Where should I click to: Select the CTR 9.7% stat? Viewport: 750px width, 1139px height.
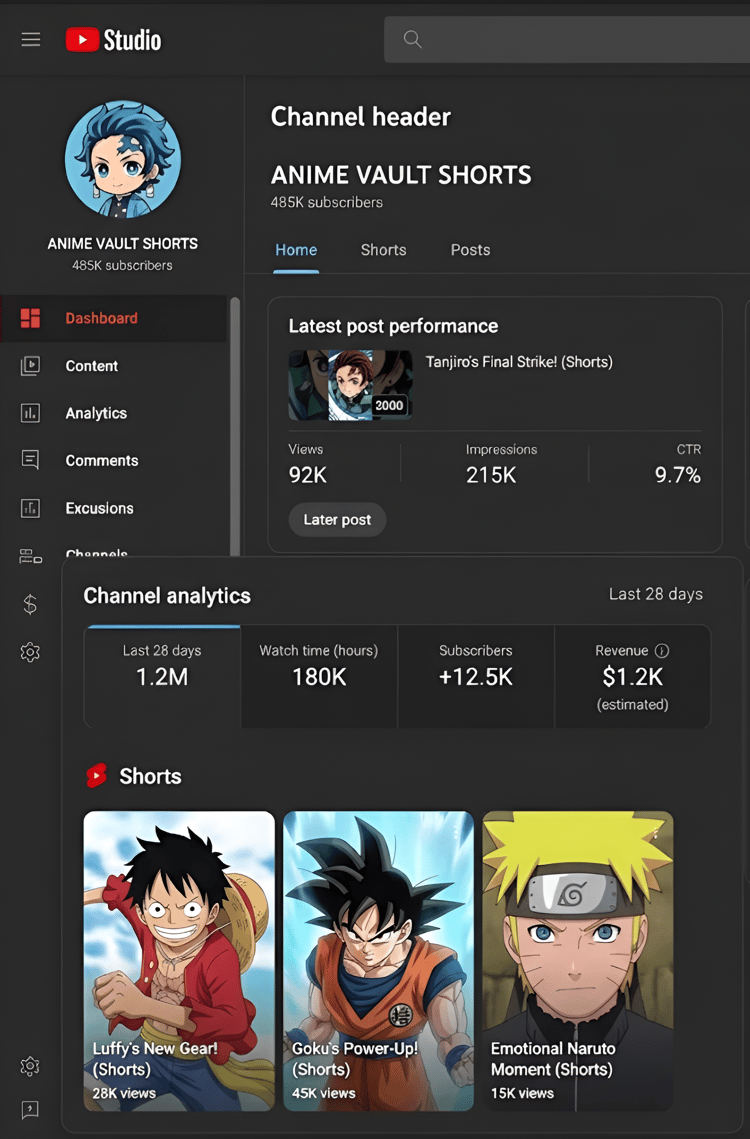tap(678, 464)
